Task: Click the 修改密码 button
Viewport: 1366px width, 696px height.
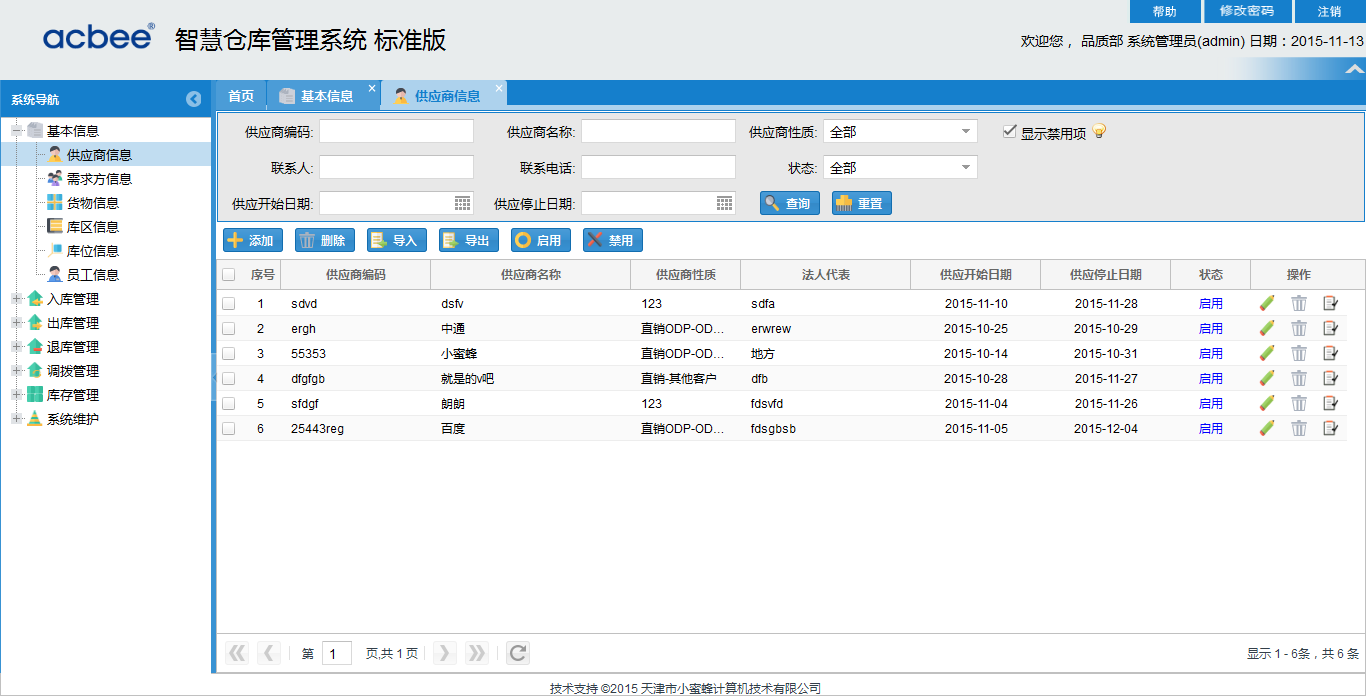Action: pyautogui.click(x=1247, y=11)
